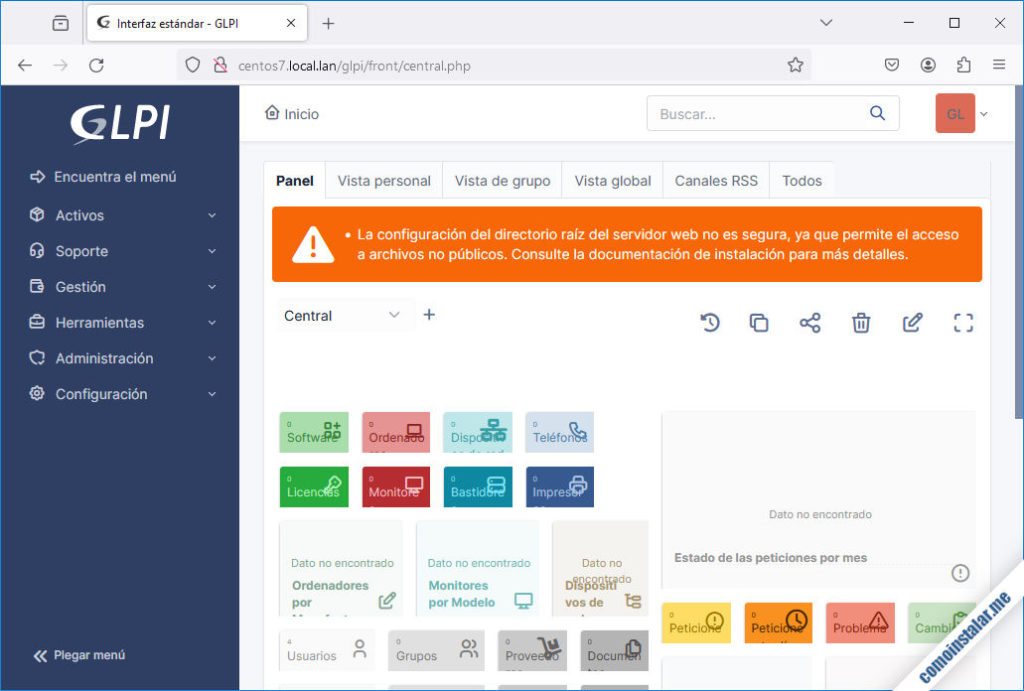Open the Central dashboard selector
This screenshot has height=691, width=1024.
click(x=344, y=315)
